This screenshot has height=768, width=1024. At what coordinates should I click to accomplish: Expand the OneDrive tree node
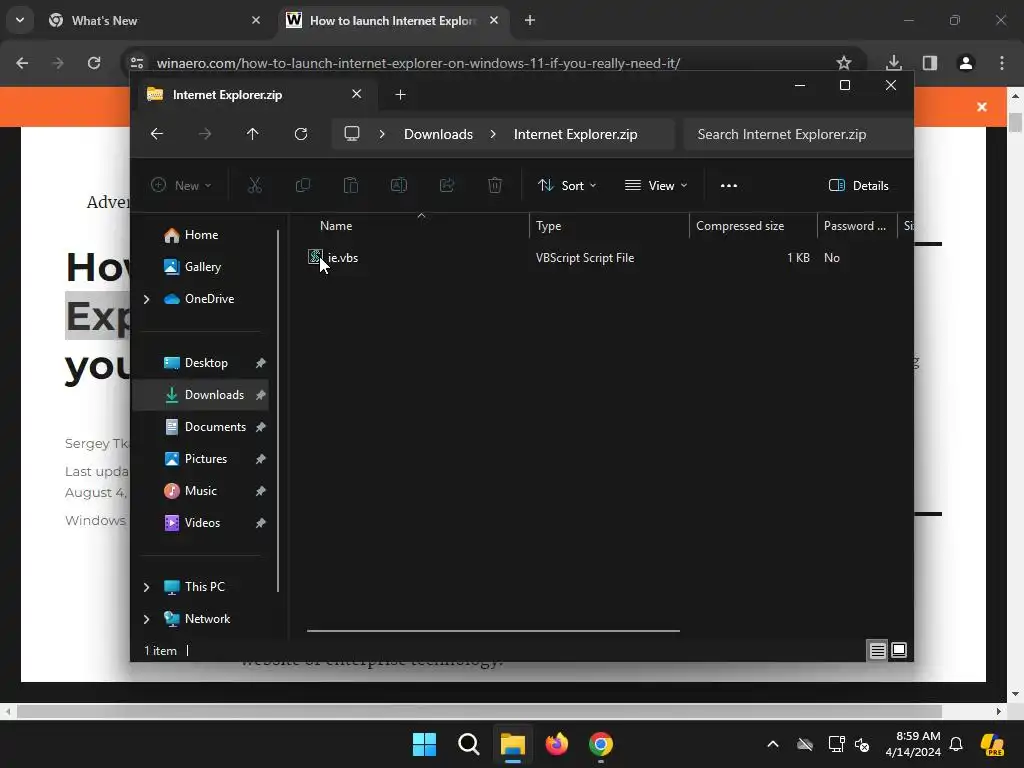click(x=146, y=298)
